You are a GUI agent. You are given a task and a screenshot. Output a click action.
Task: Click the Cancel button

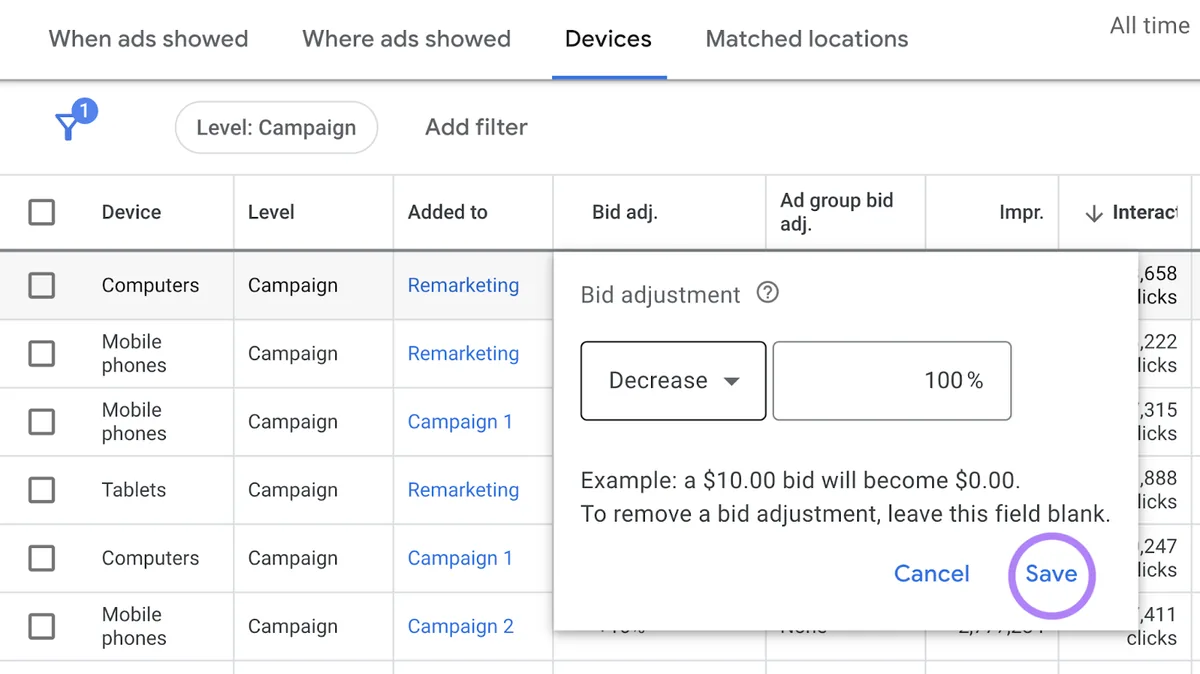point(931,574)
